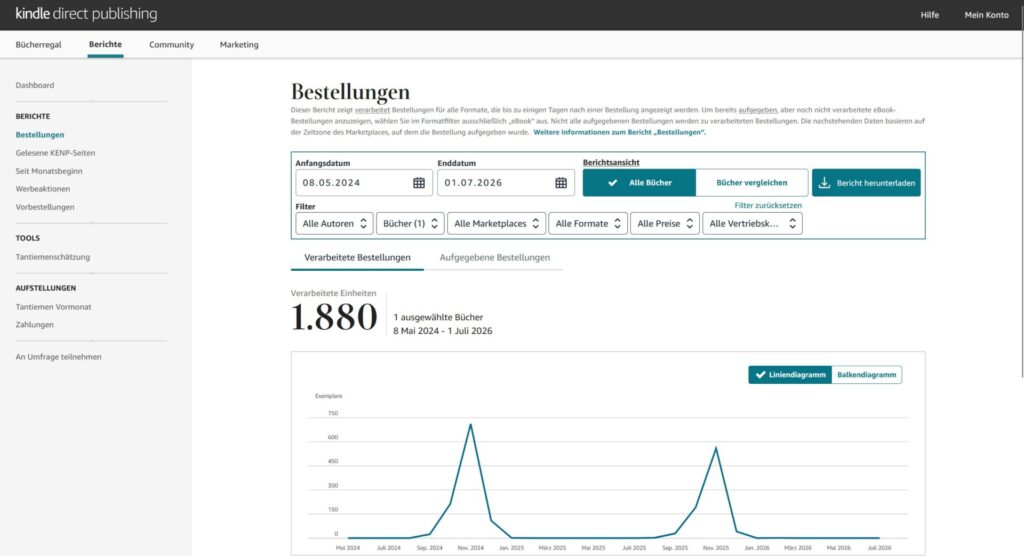
Task: Open the Alle Preise dropdown
Action: coord(665,223)
